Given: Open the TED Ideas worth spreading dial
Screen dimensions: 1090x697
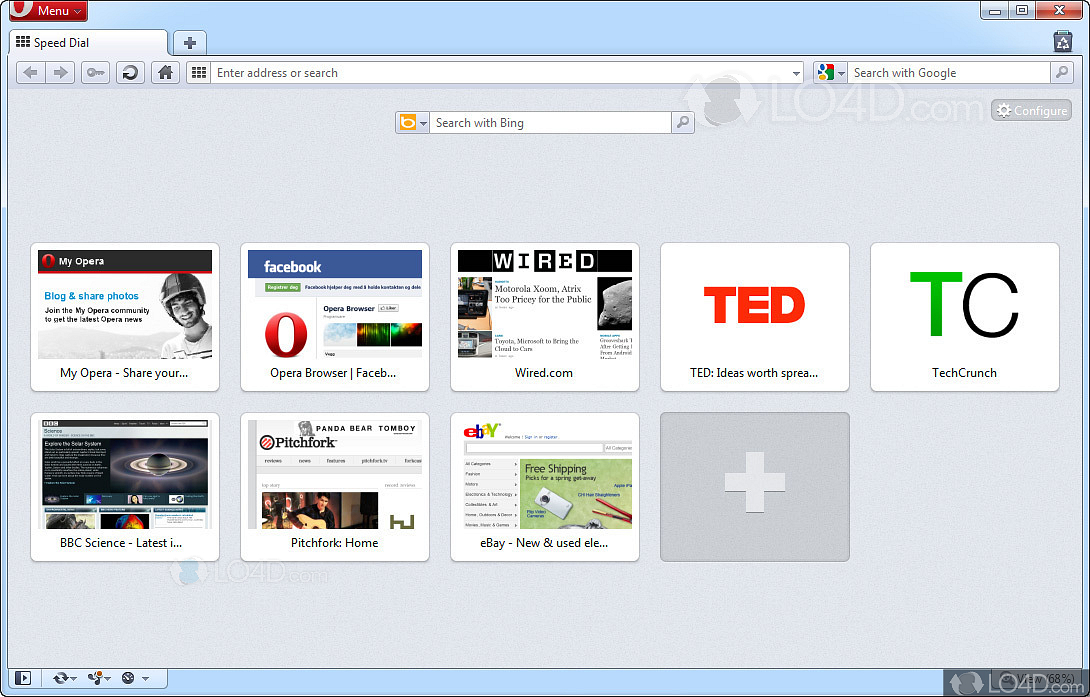Looking at the screenshot, I should (x=755, y=317).
